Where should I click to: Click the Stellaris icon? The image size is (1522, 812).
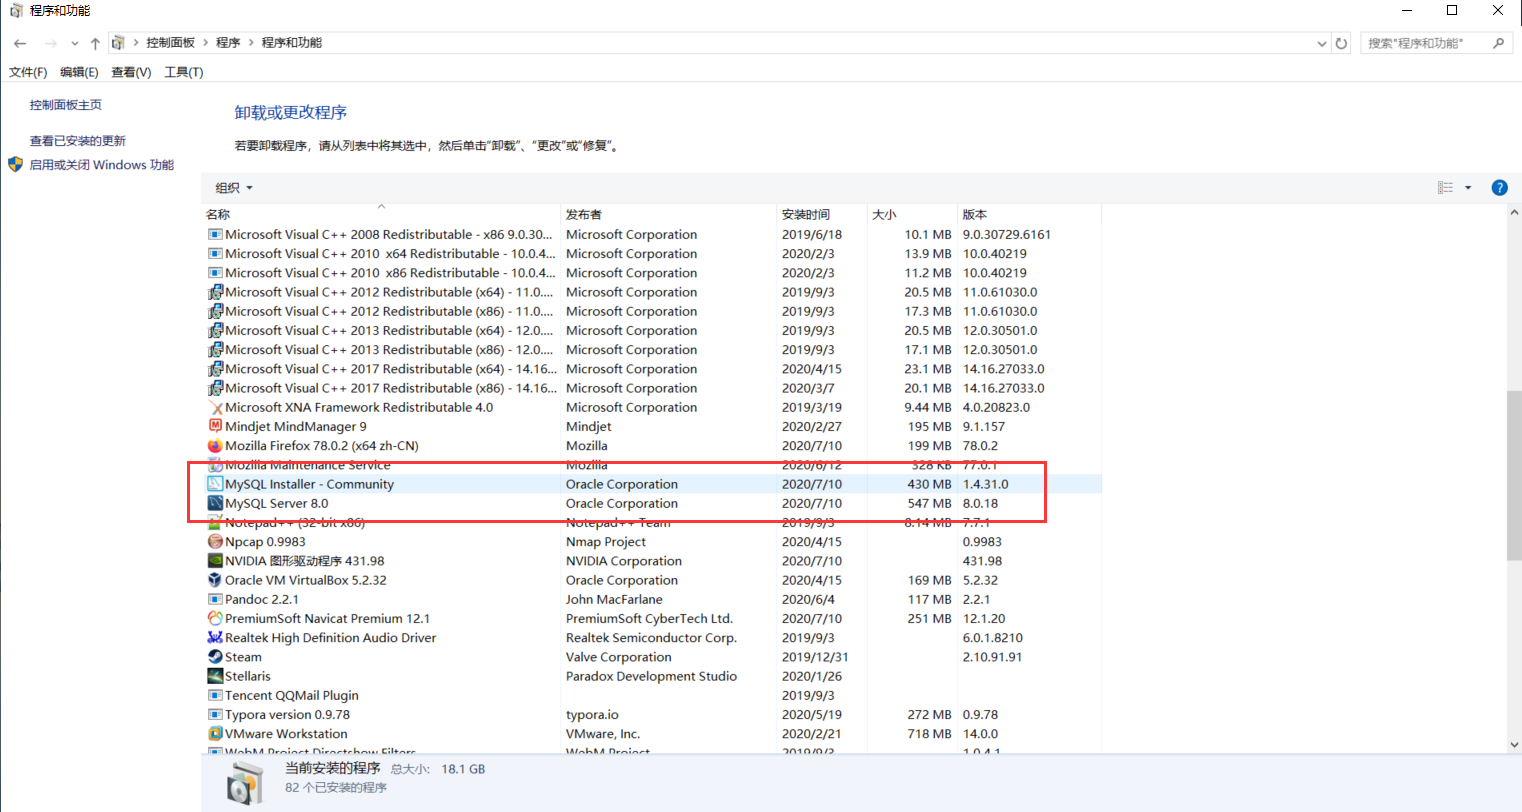[x=215, y=676]
